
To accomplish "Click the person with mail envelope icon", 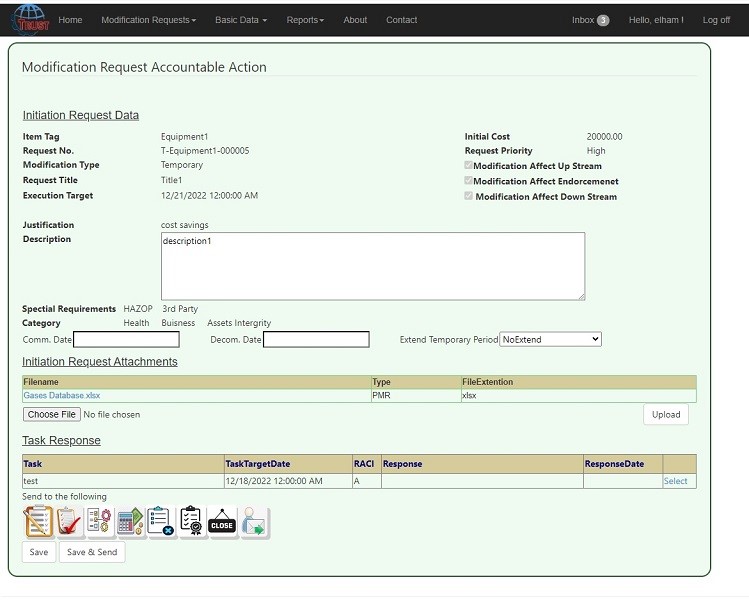I will 253,522.
